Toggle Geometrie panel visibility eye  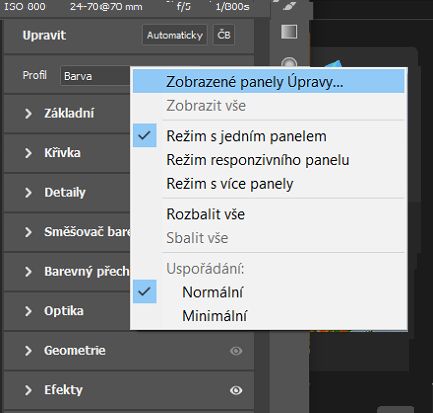click(236, 351)
